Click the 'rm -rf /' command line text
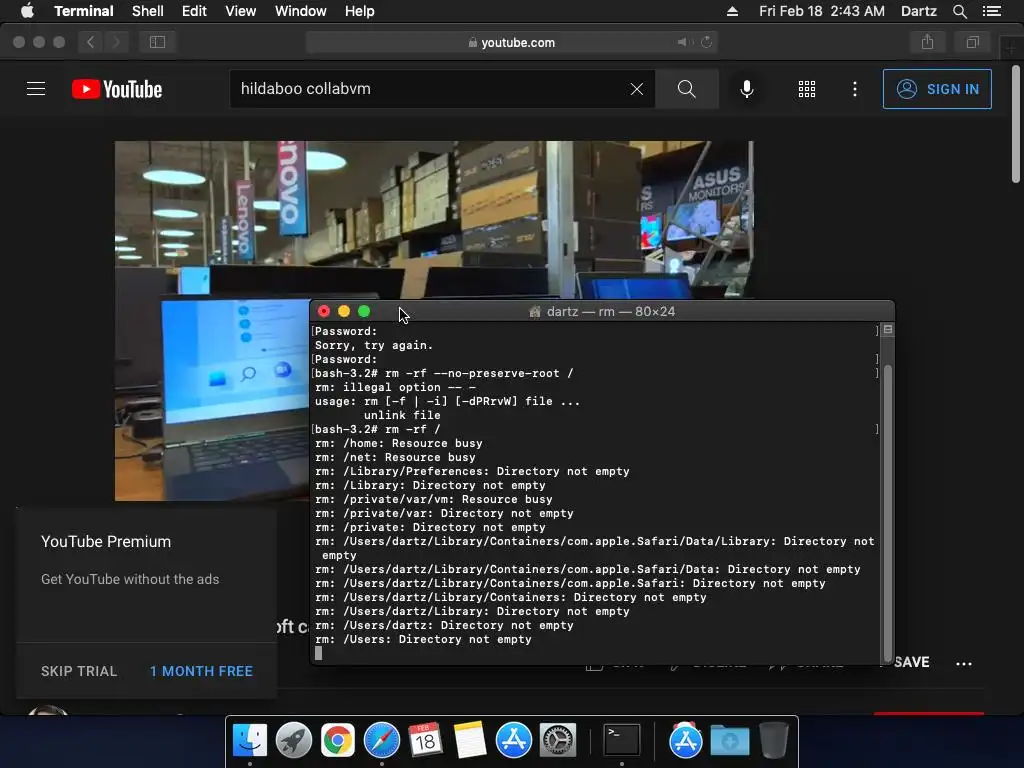Screen dimensions: 1024x768 (x=413, y=429)
